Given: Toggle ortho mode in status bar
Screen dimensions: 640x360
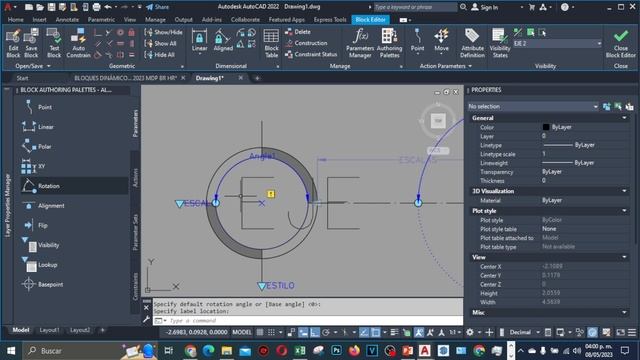Looking at the screenshot, I should click(x=314, y=332).
